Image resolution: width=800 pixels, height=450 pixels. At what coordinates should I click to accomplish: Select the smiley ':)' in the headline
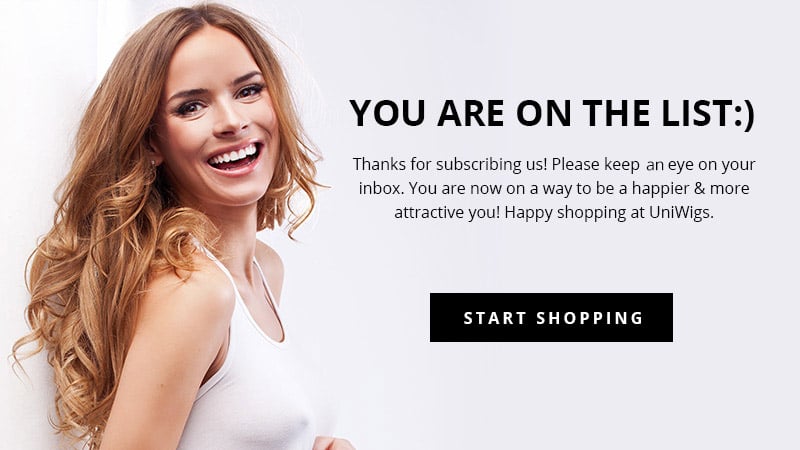(744, 114)
